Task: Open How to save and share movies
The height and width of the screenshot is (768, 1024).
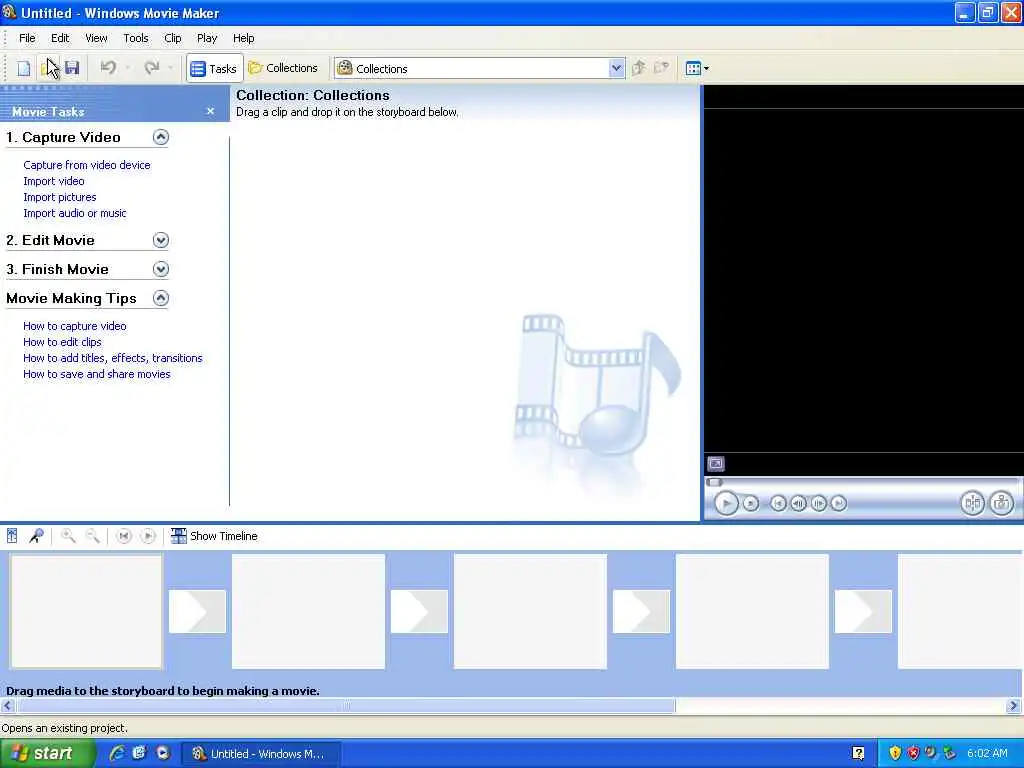Action: pyautogui.click(x=97, y=374)
